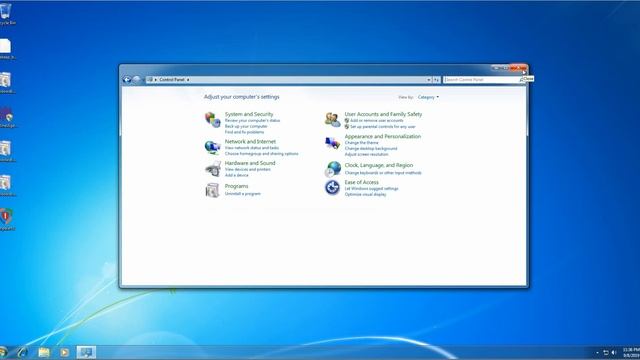
Task: Select the Control Panel taskbar button
Action: tap(86, 352)
